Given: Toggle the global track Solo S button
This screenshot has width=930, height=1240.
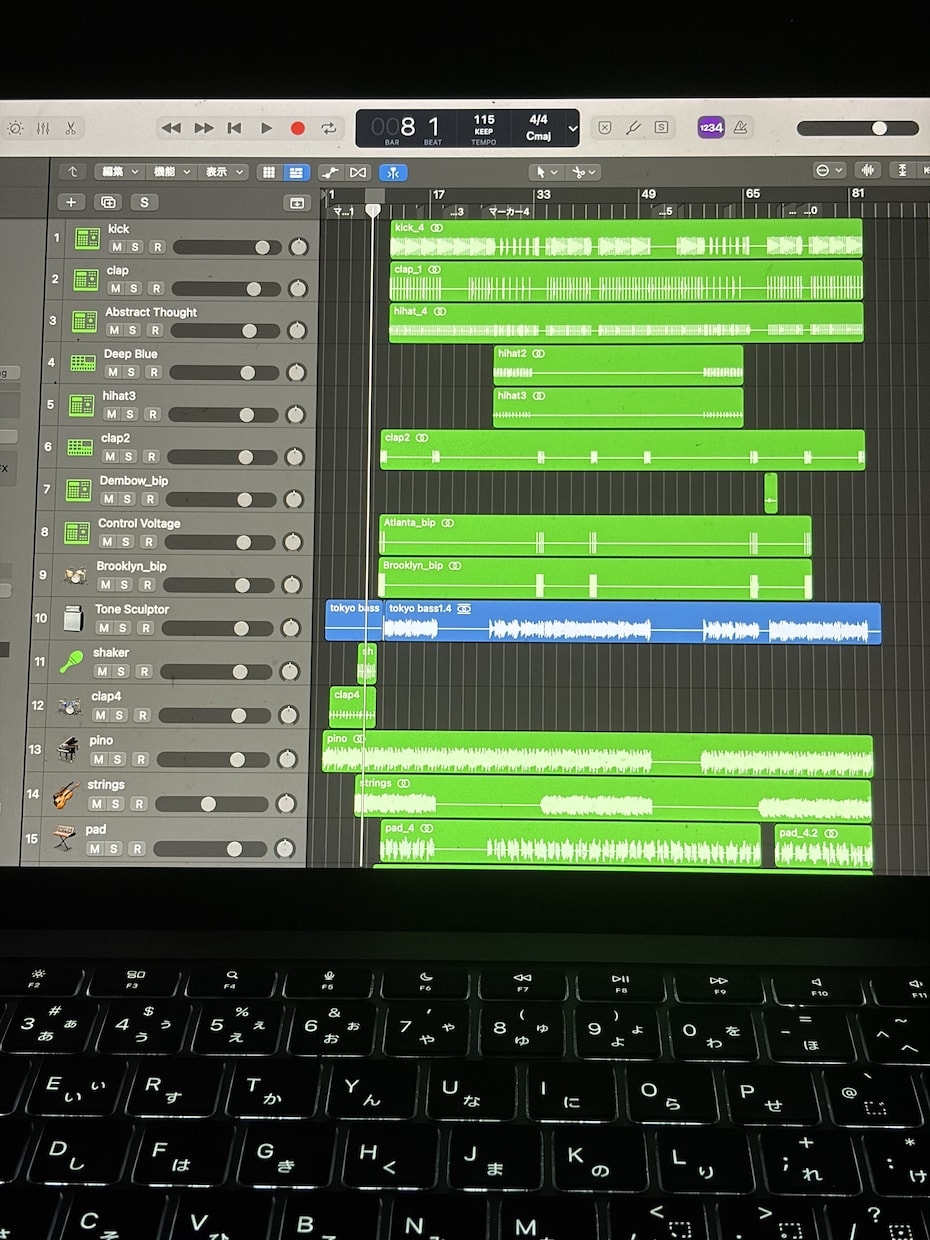Looking at the screenshot, I should tap(144, 202).
